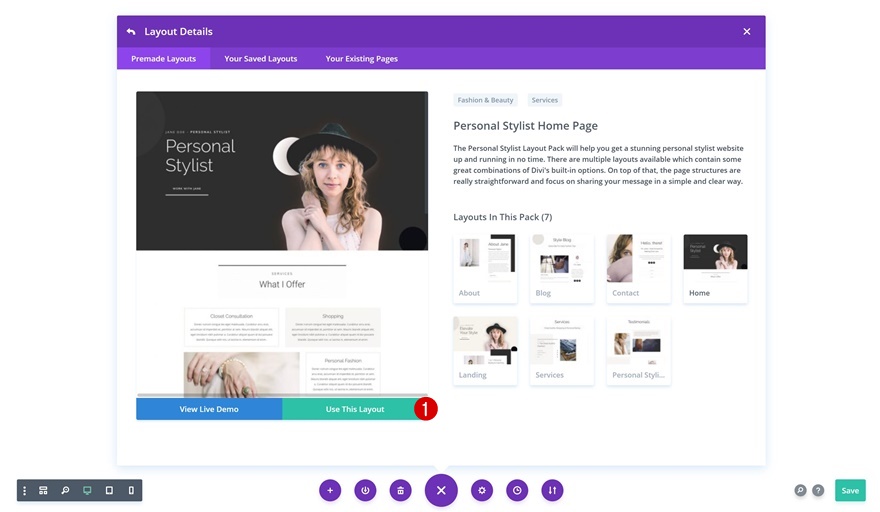The height and width of the screenshot is (512, 880).
Task: Click the portability import export arrows icon
Action: 552,490
